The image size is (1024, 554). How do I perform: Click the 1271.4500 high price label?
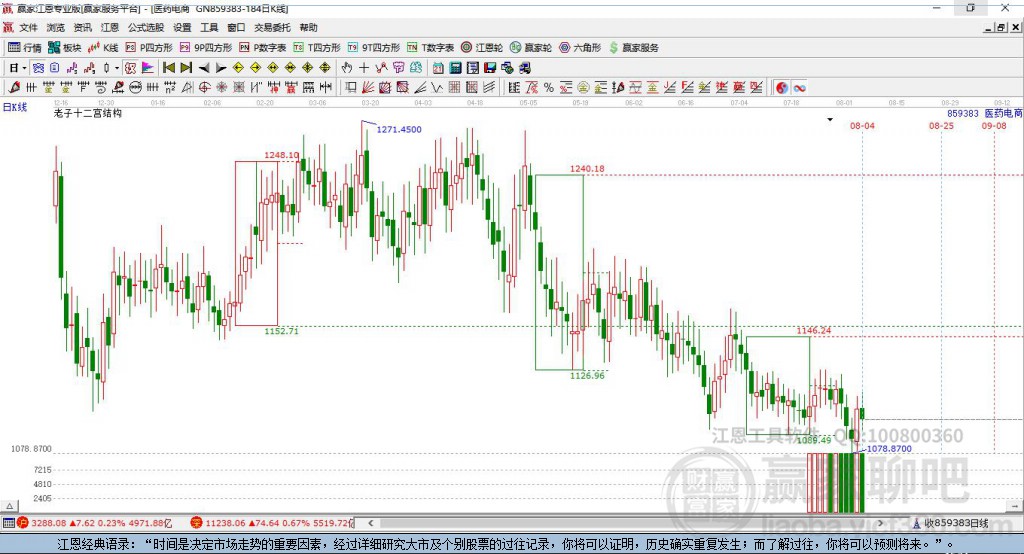399,129
